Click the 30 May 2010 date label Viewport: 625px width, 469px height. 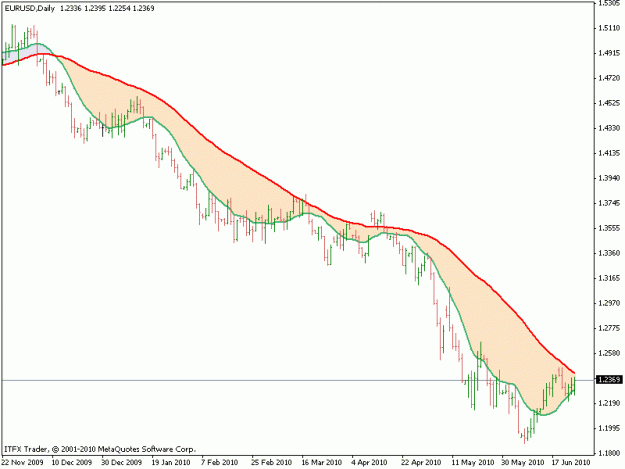[x=522, y=462]
